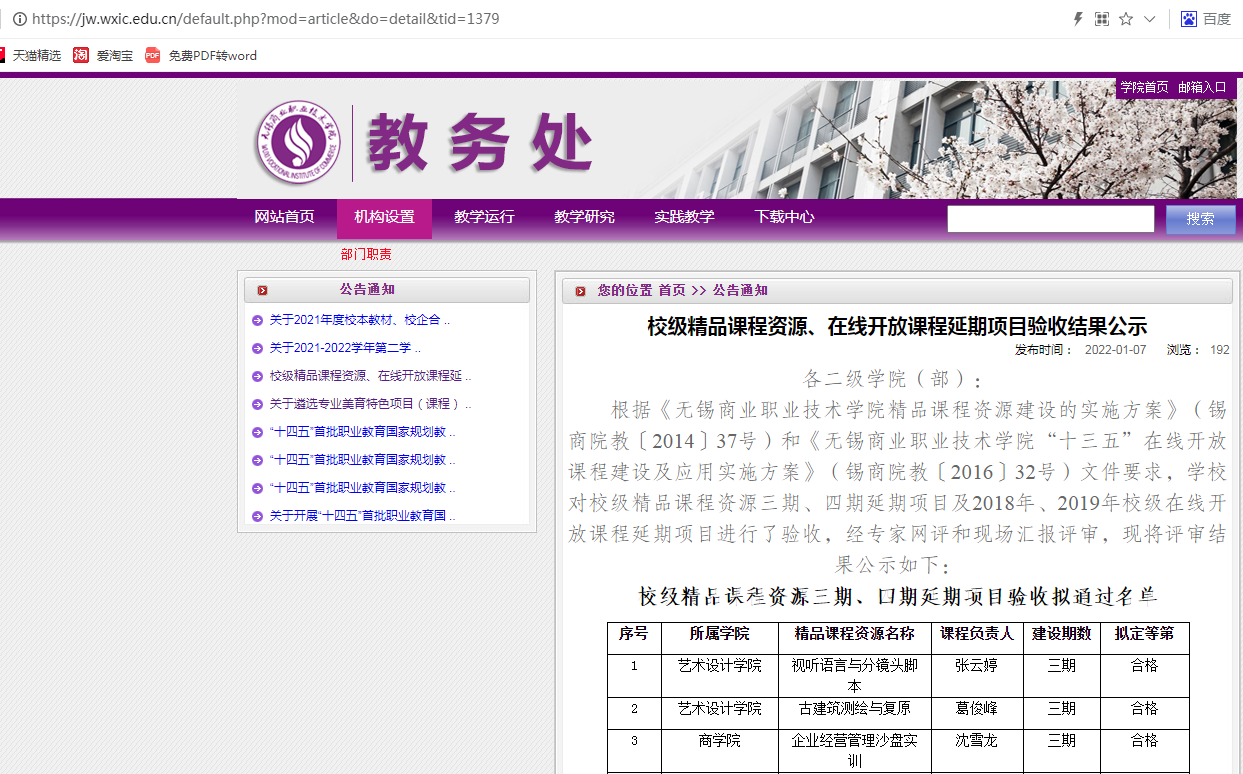This screenshot has width=1243, height=774.
Task: Click the 部门职责 submenu link
Action: [366, 255]
